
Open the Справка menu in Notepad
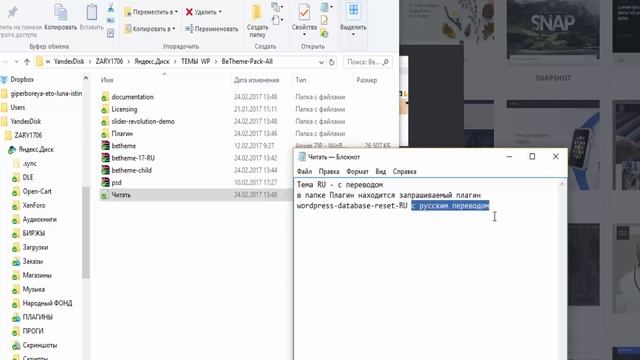[404, 171]
